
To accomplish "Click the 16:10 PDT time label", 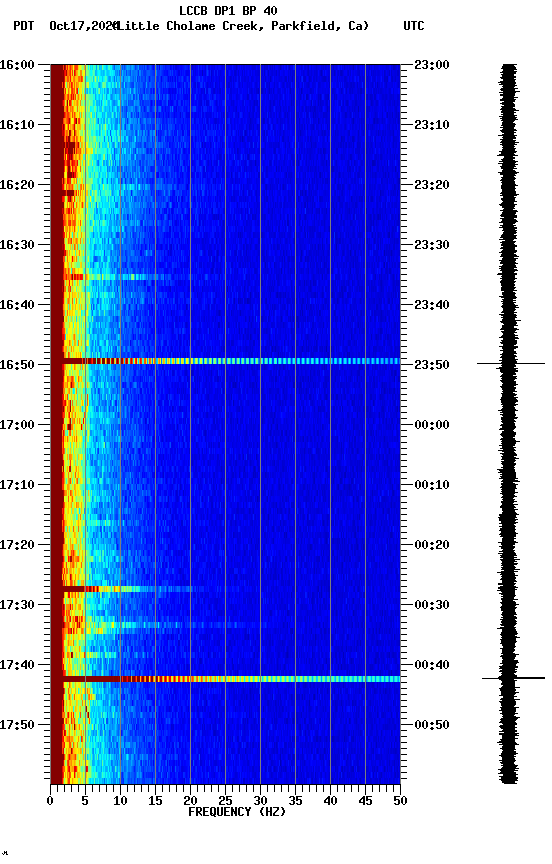I will (x=17, y=125).
